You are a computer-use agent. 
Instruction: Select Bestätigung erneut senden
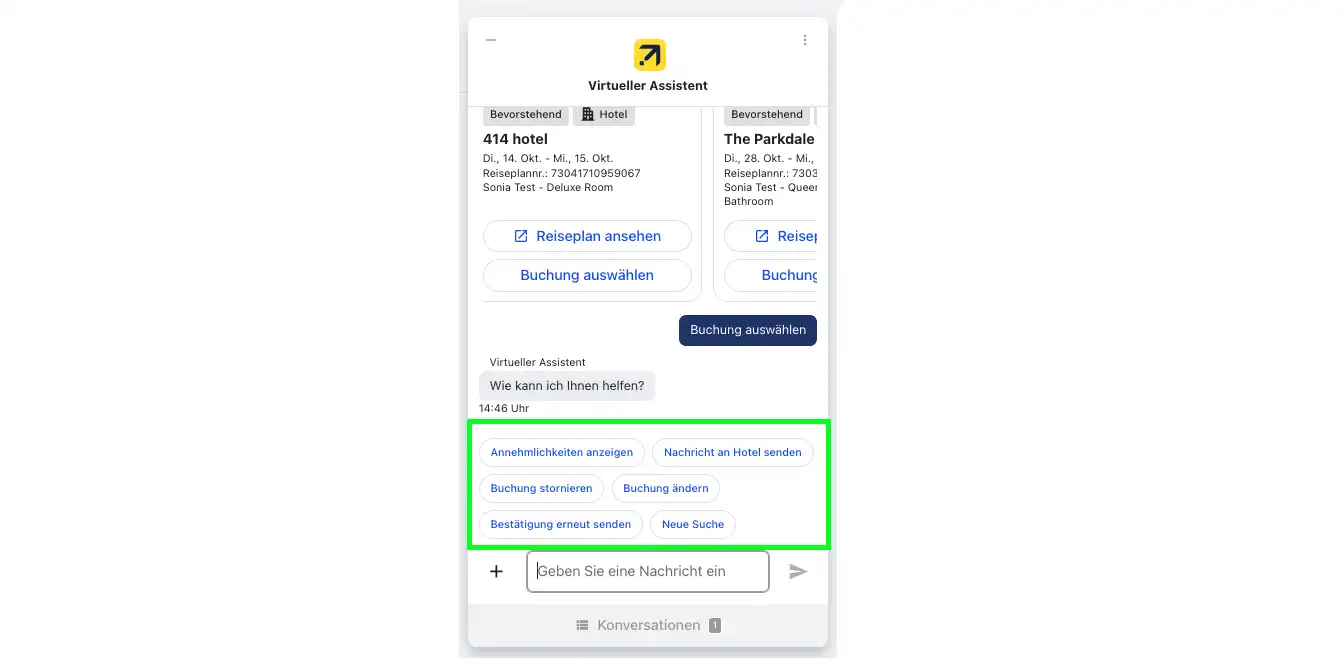561,524
